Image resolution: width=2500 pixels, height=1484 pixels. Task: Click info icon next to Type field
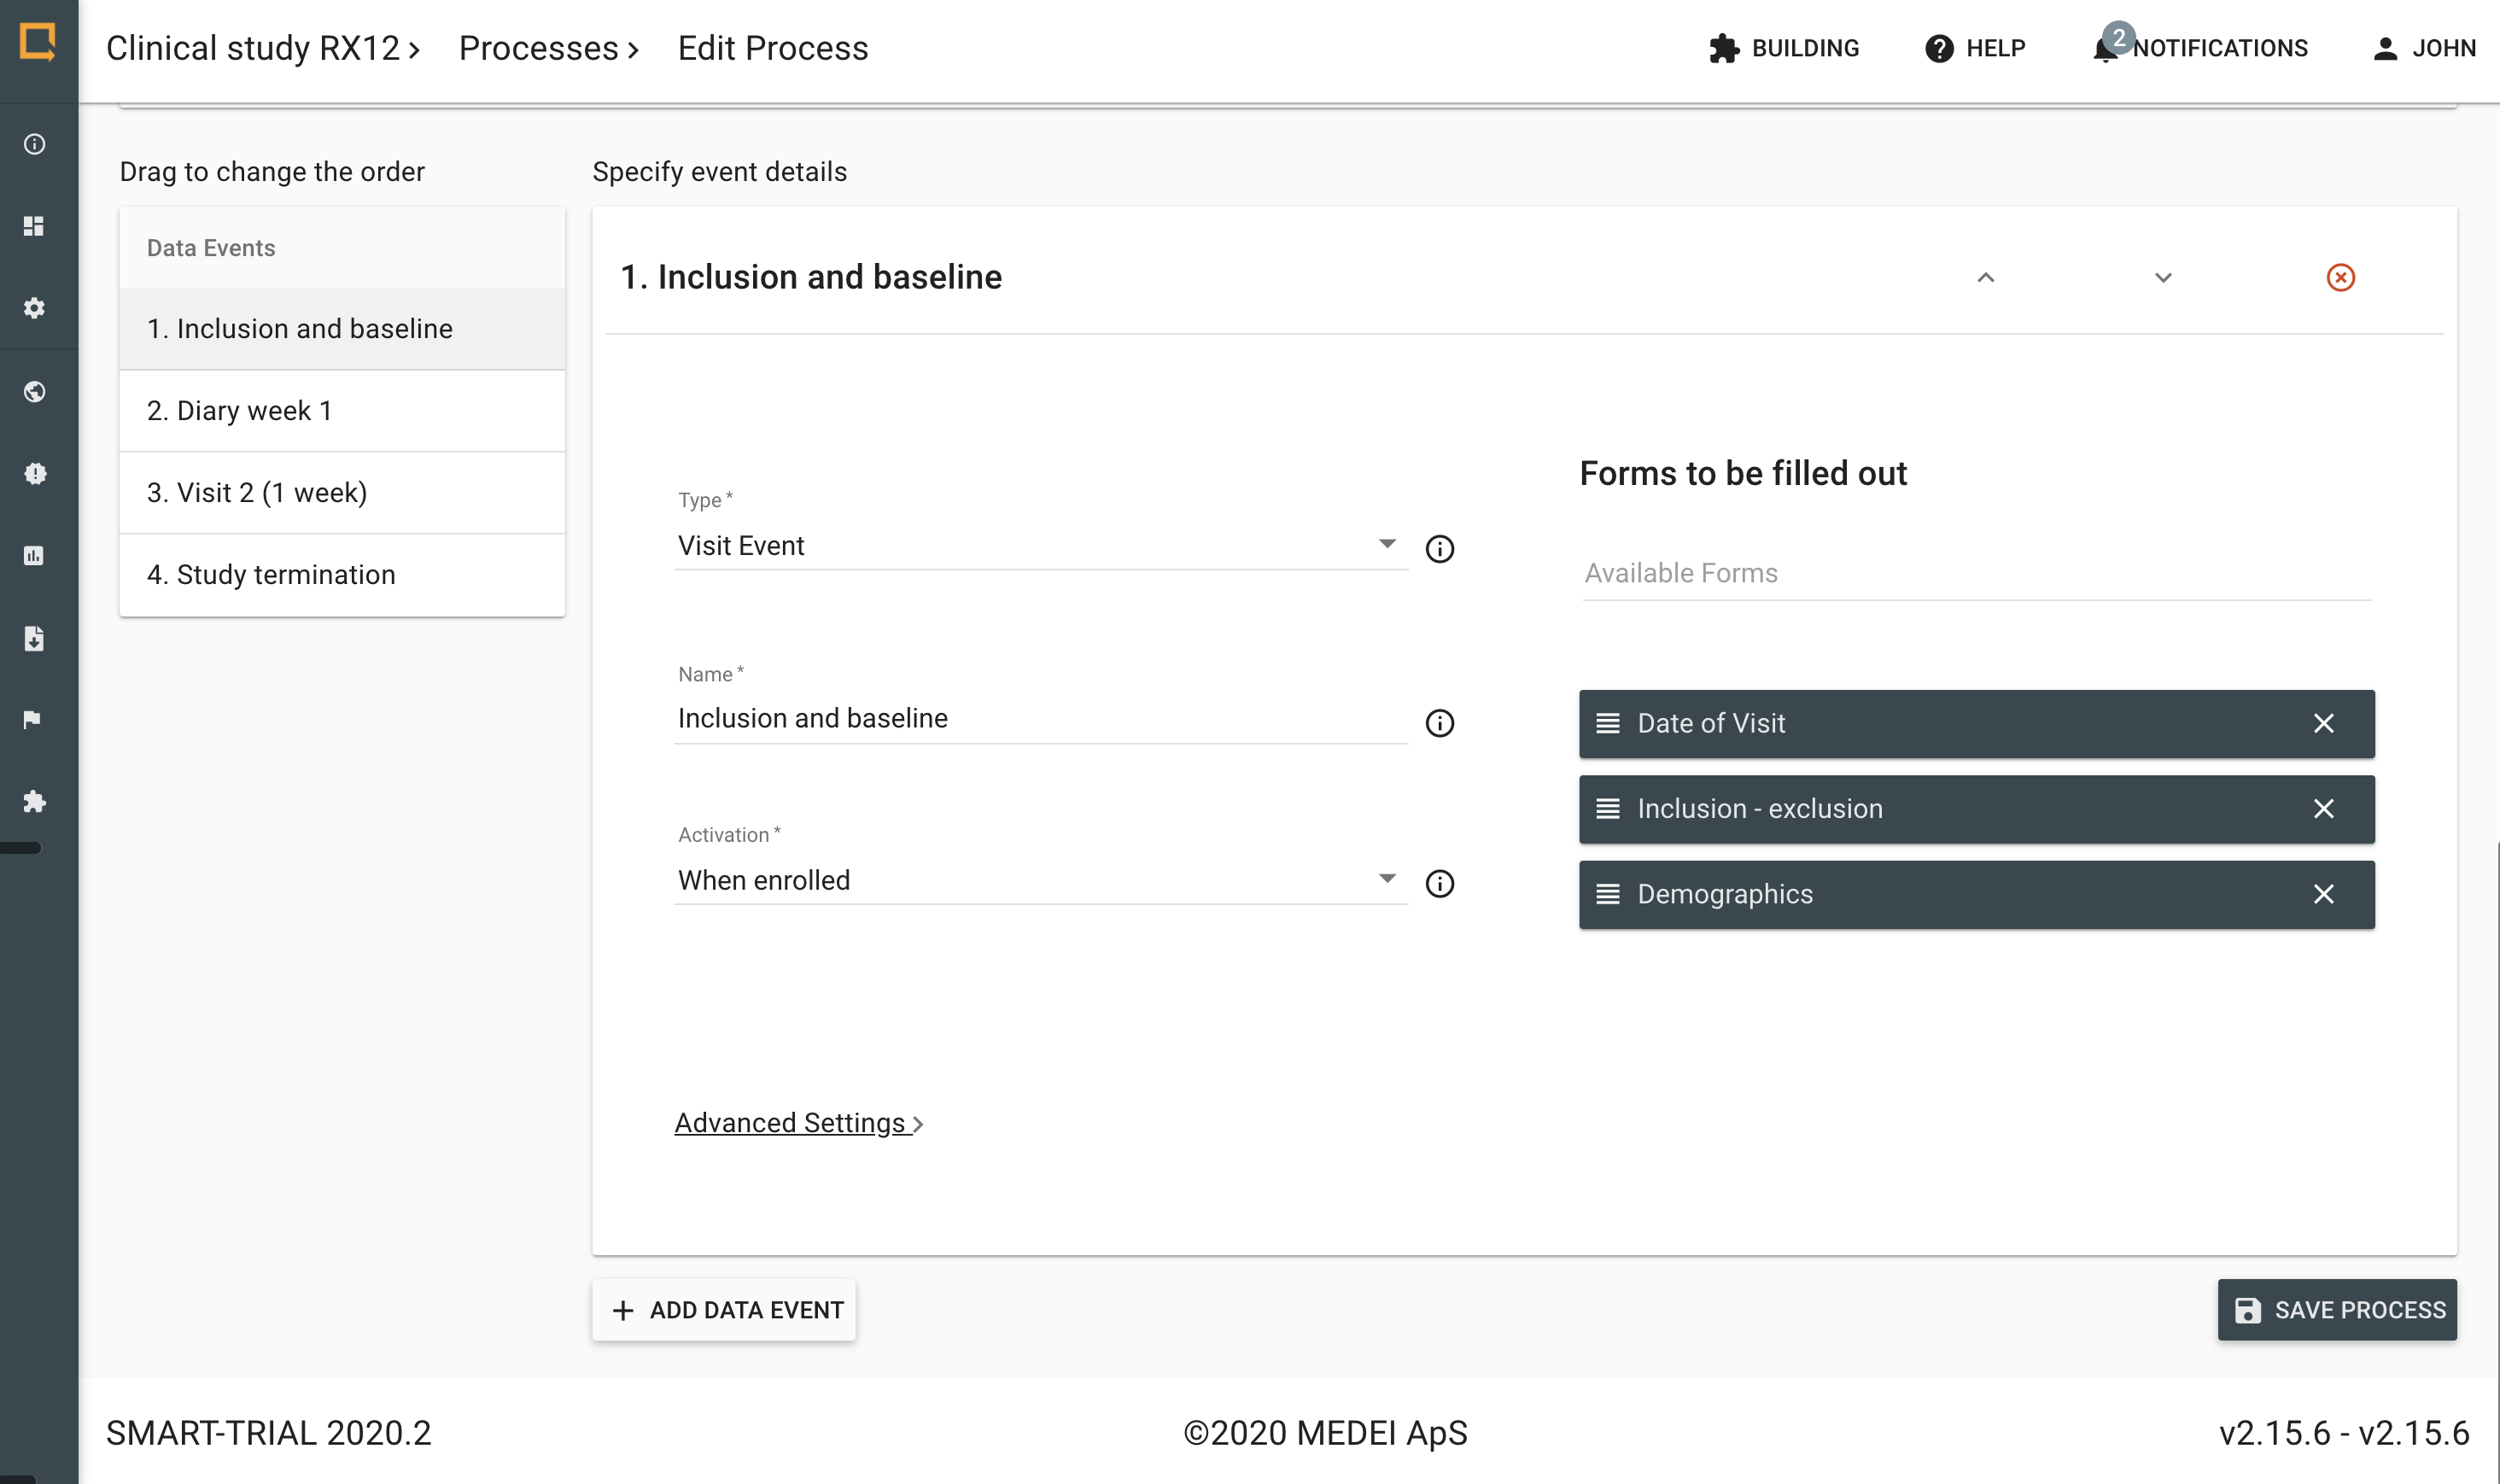tap(1439, 548)
